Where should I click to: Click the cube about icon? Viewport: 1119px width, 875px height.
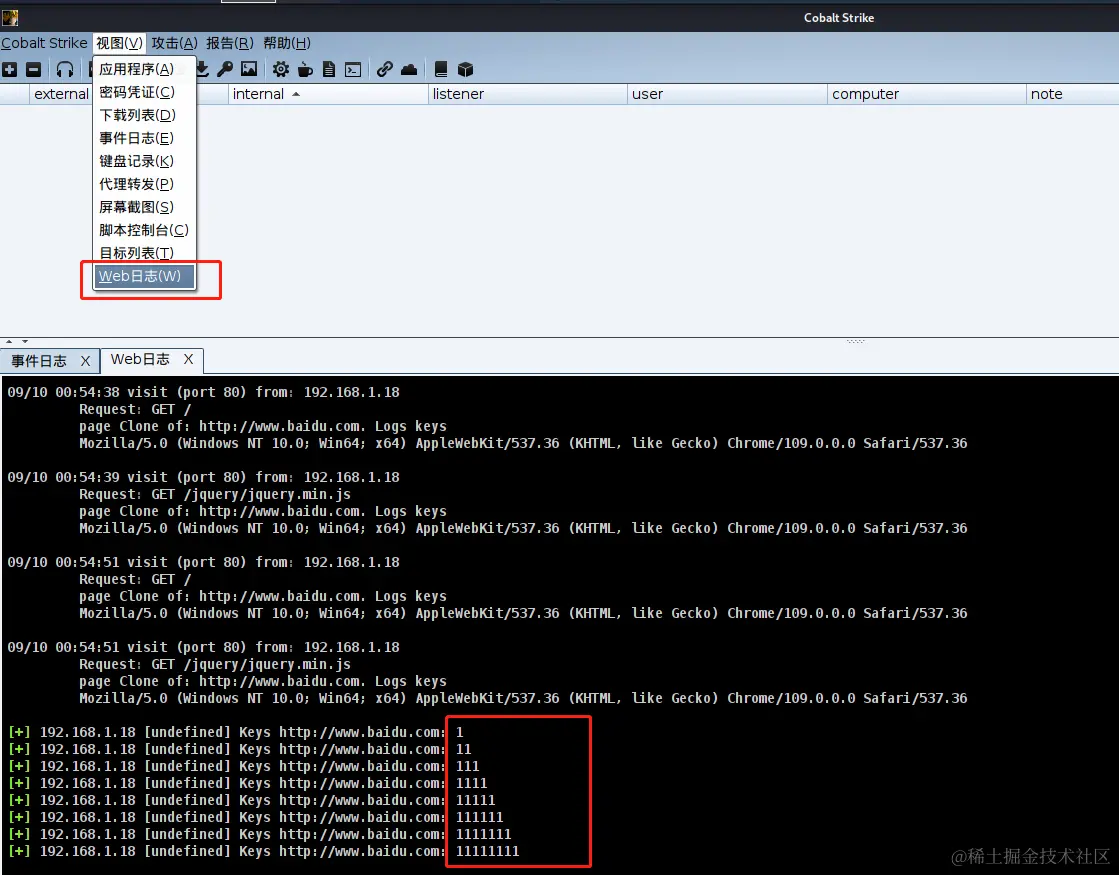click(x=465, y=69)
